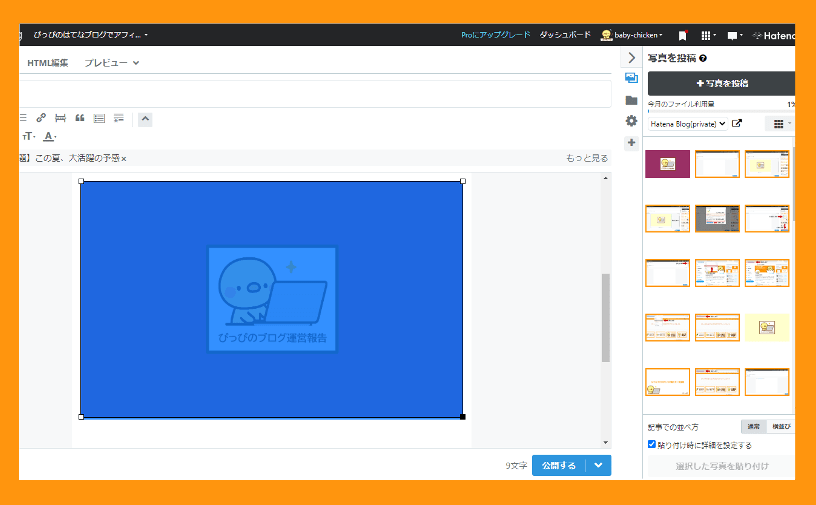Switch to the HTML編集 tab

point(47,63)
